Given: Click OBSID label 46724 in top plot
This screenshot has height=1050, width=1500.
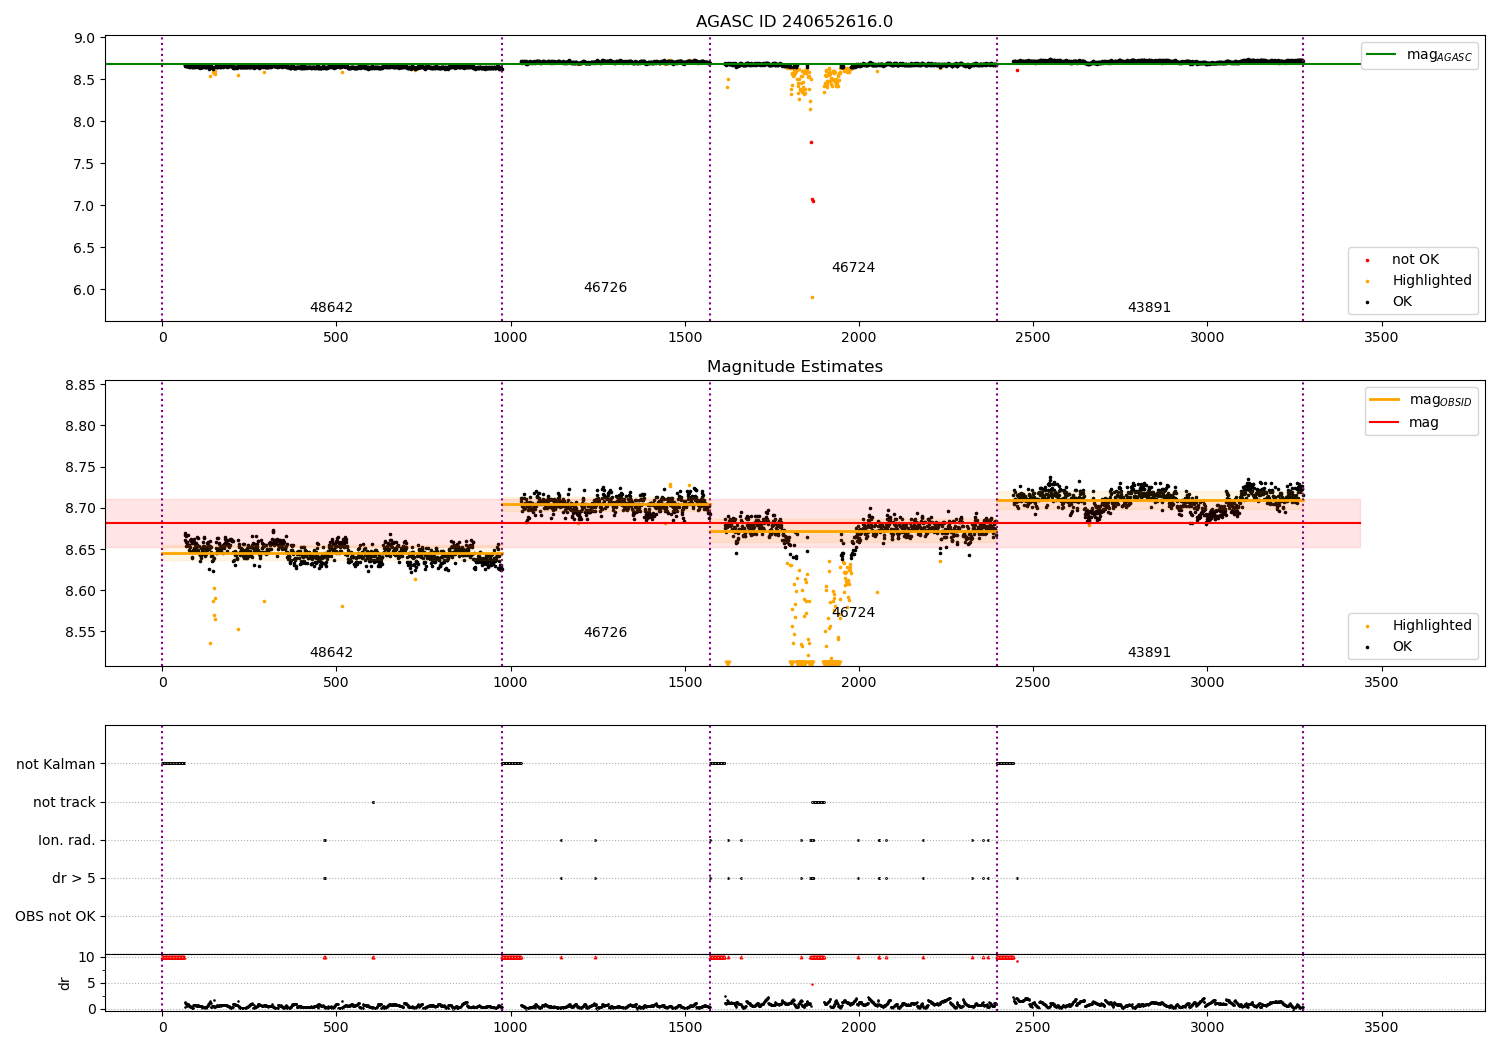Looking at the screenshot, I should [x=853, y=268].
